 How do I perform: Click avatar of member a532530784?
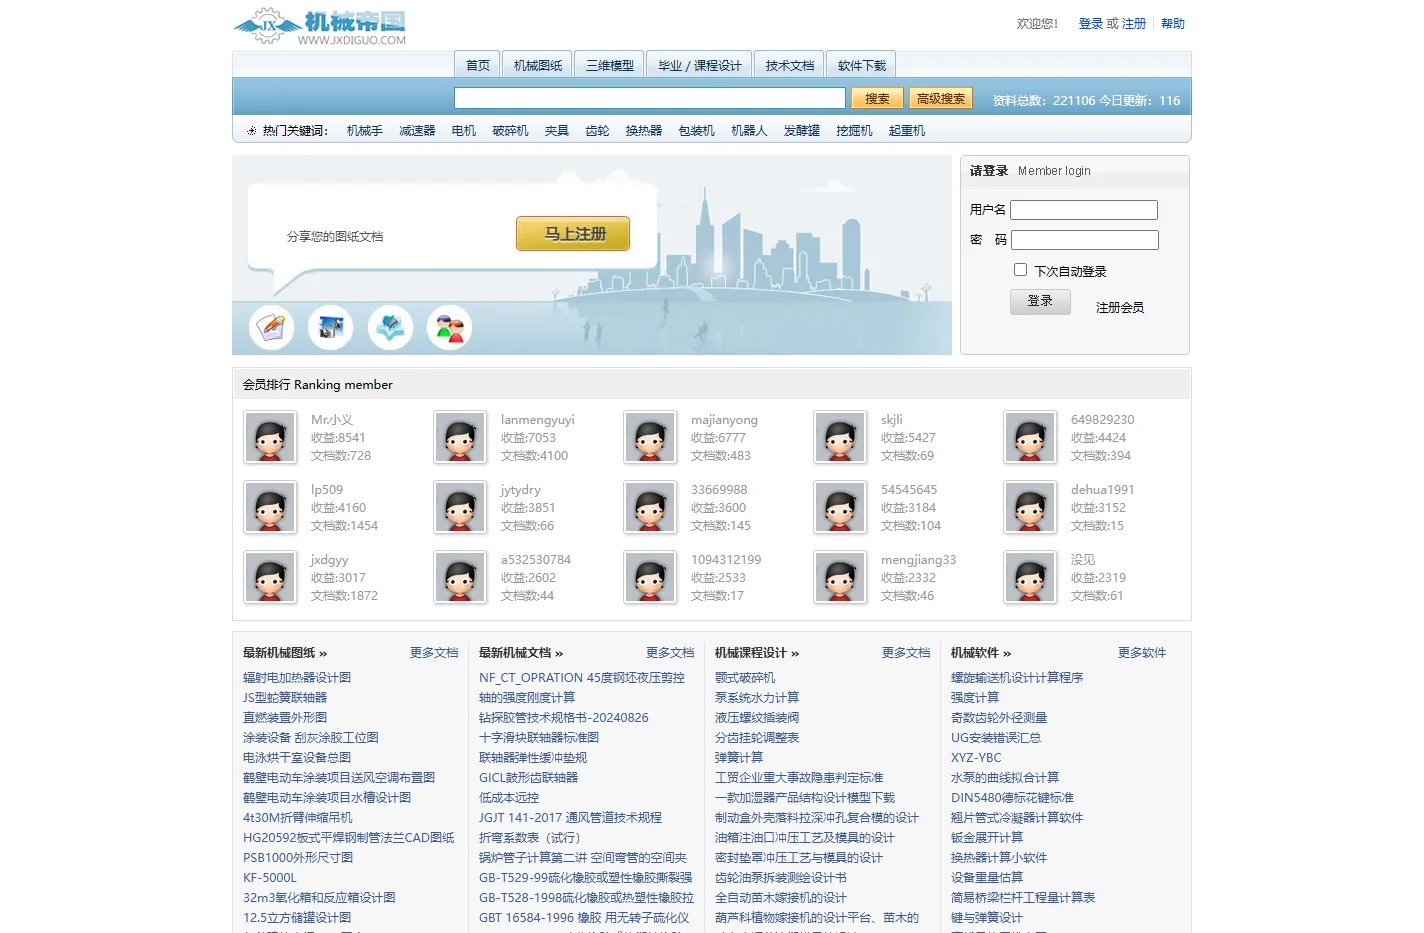click(x=460, y=577)
